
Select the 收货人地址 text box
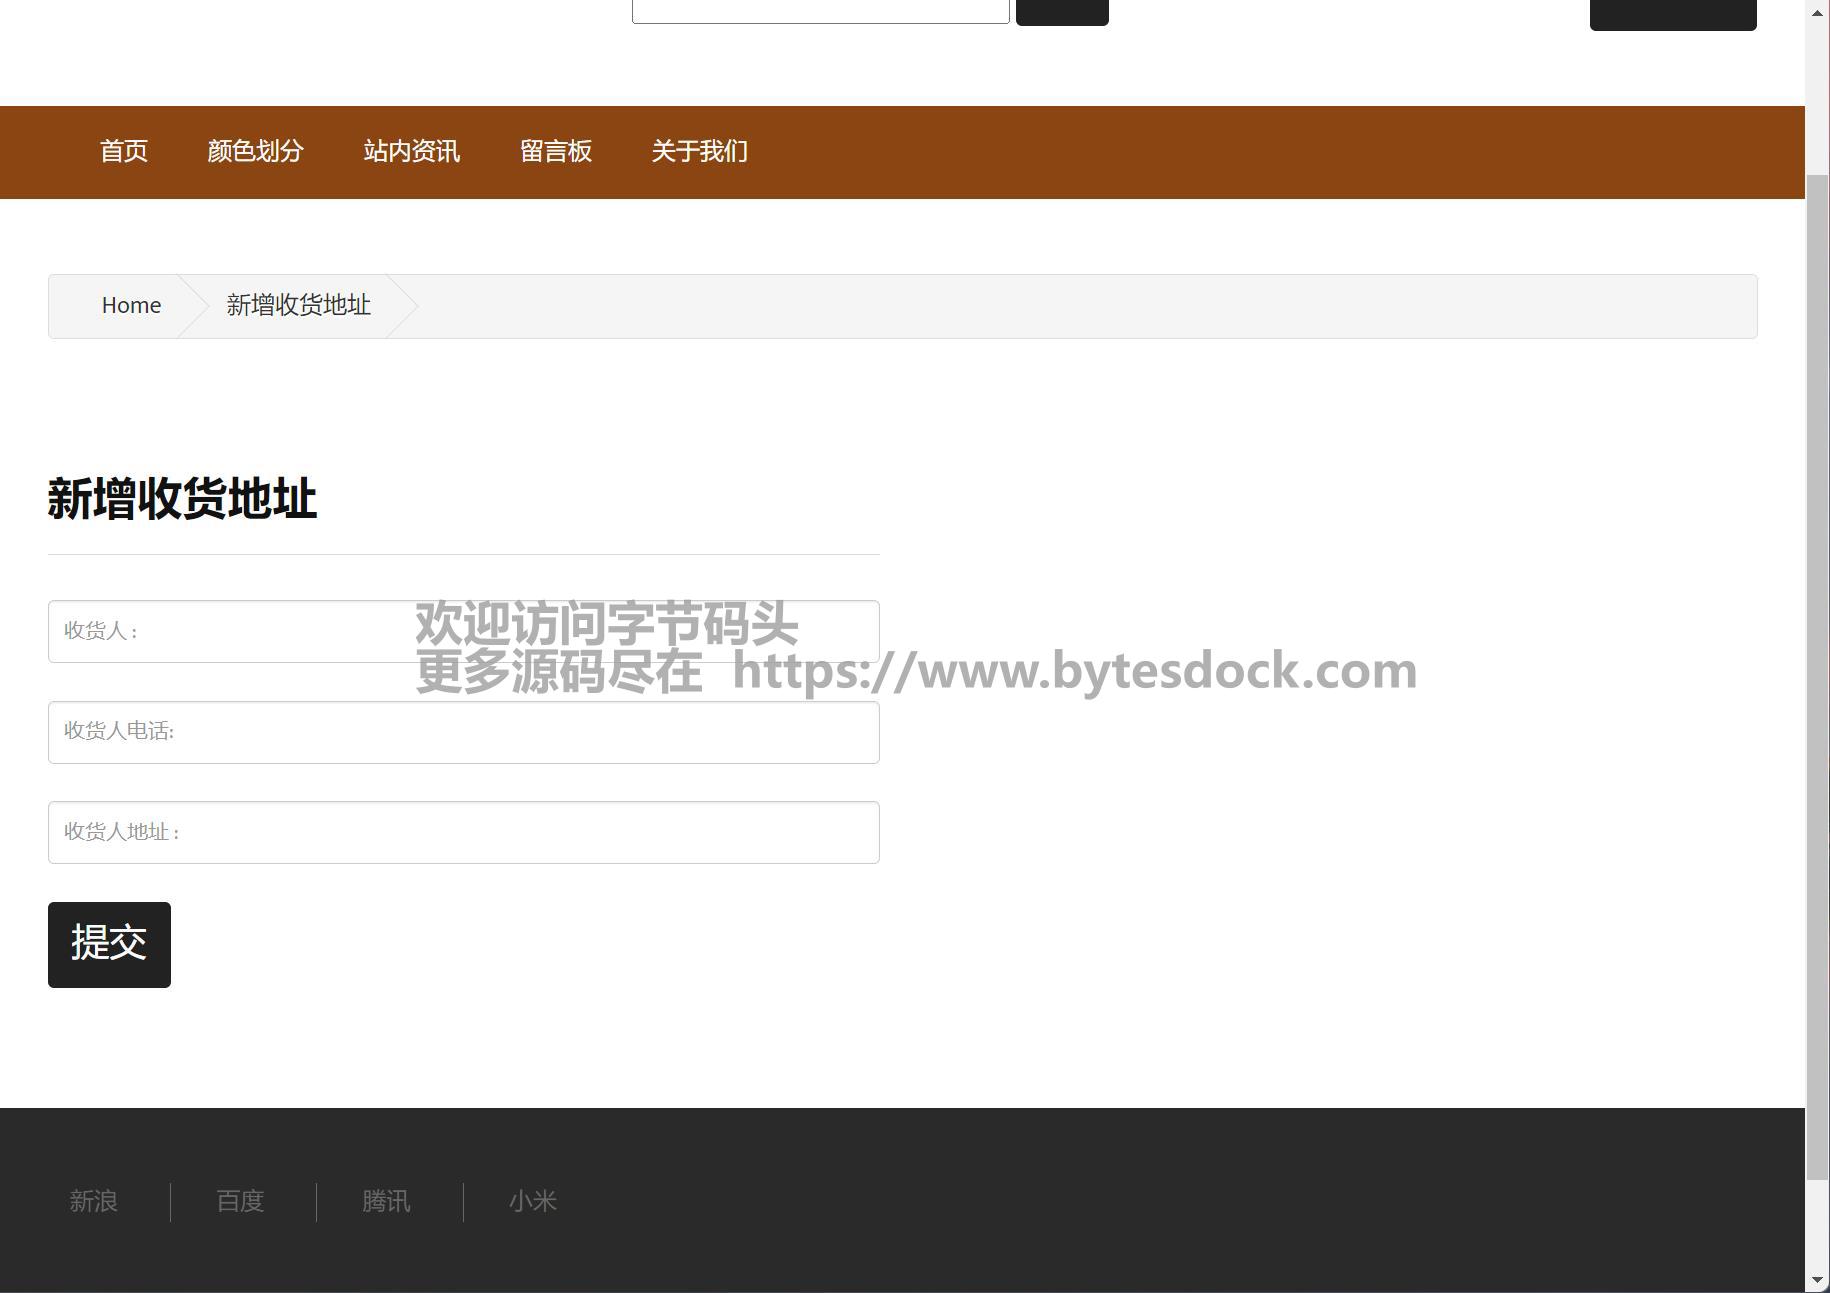[x=463, y=833]
